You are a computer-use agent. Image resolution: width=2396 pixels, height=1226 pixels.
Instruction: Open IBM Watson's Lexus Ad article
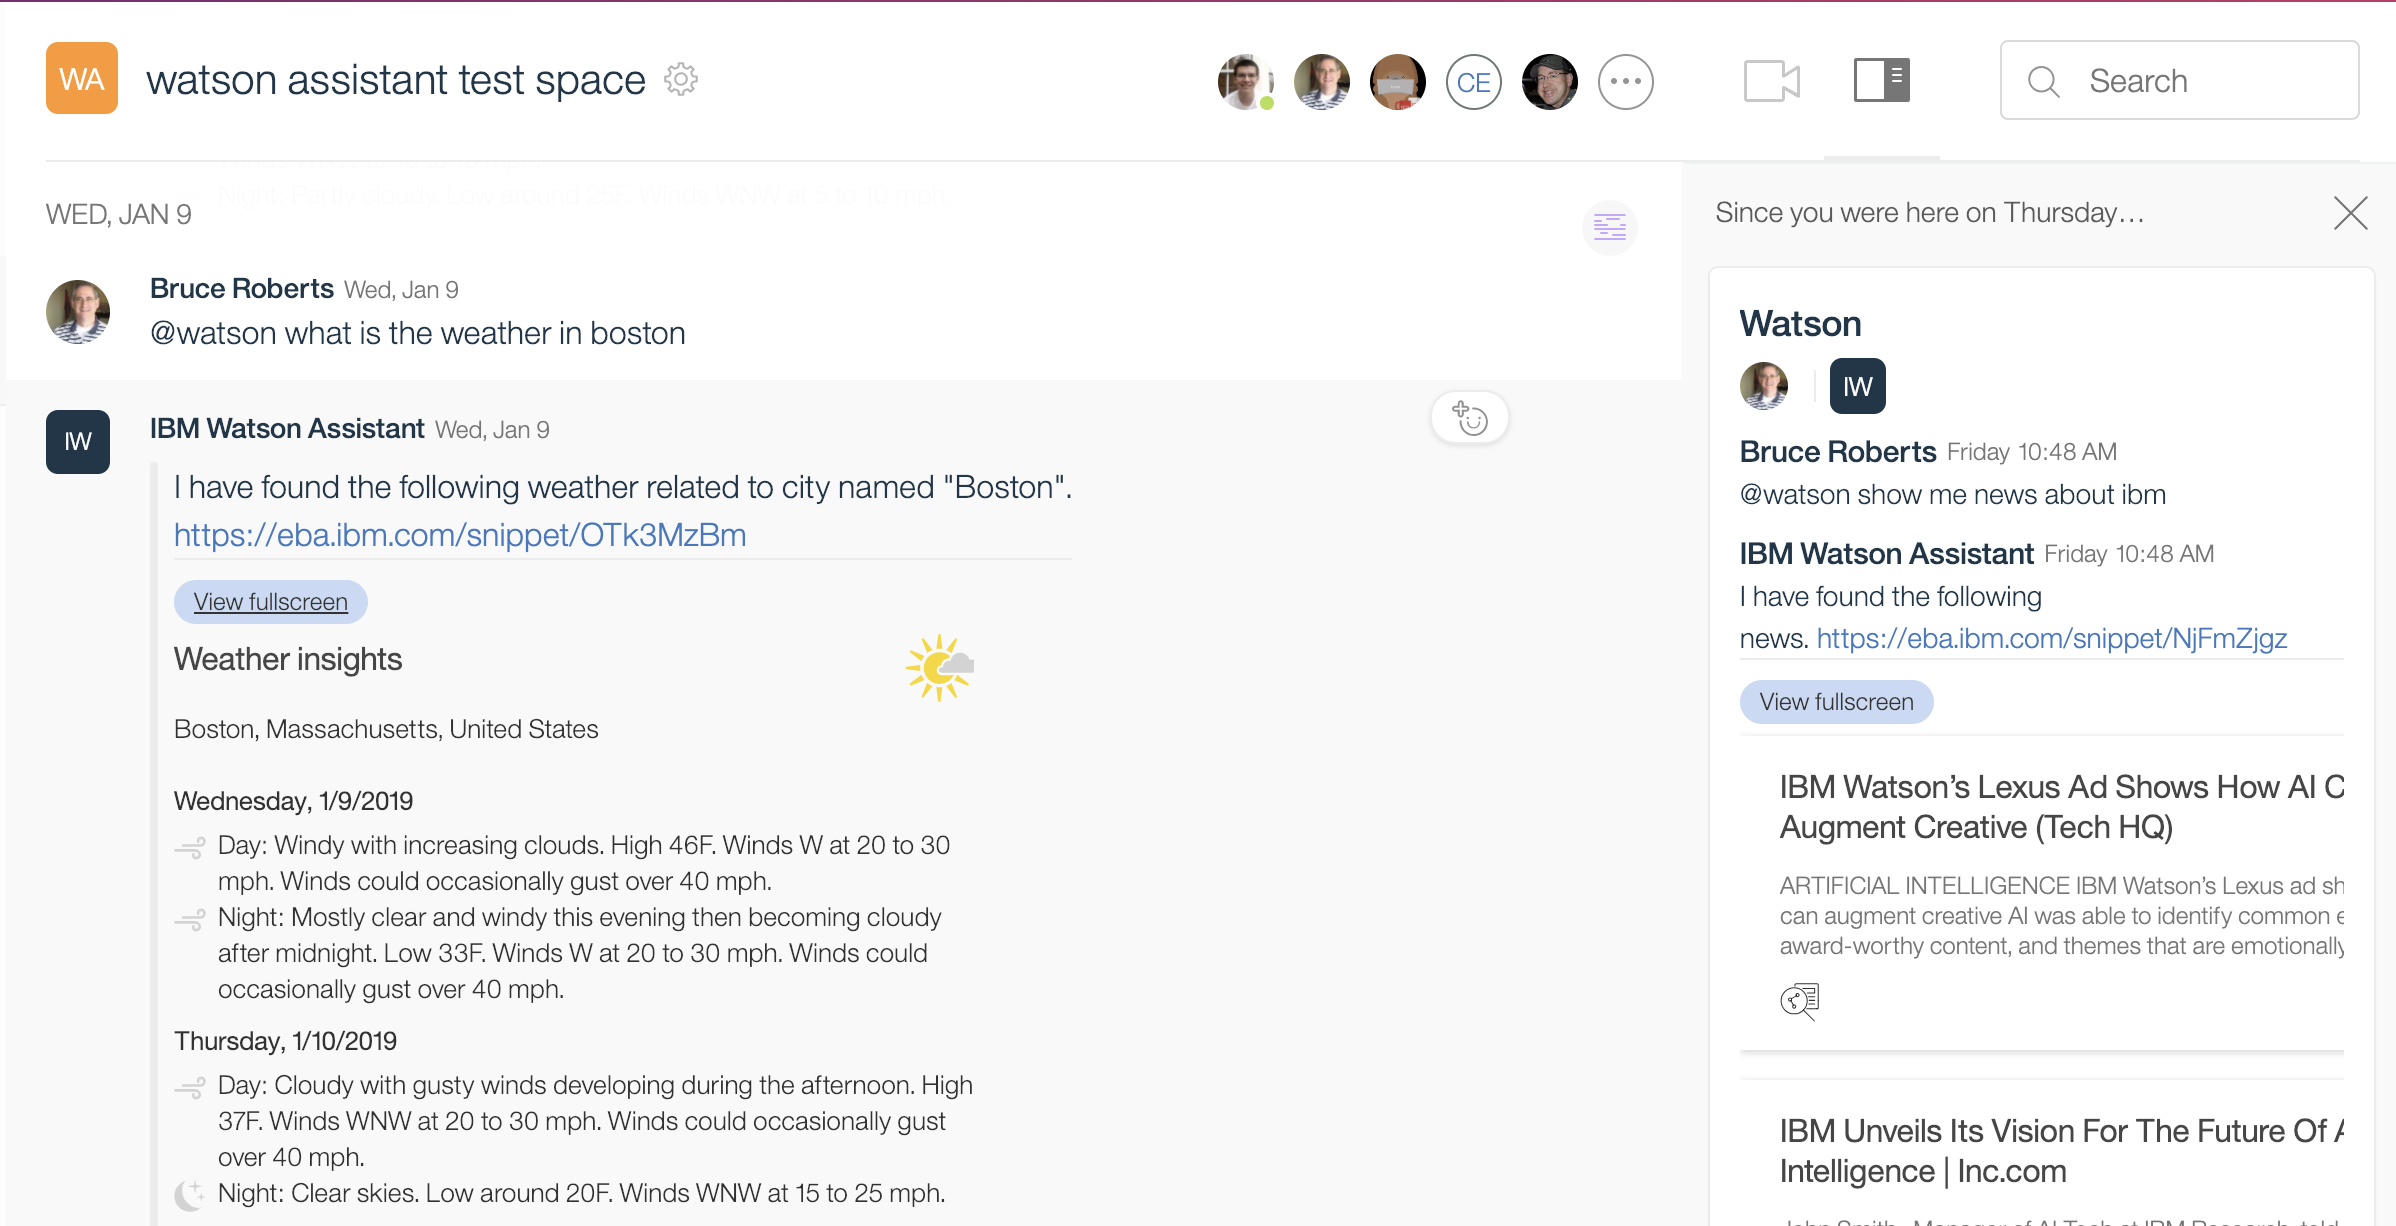2061,807
